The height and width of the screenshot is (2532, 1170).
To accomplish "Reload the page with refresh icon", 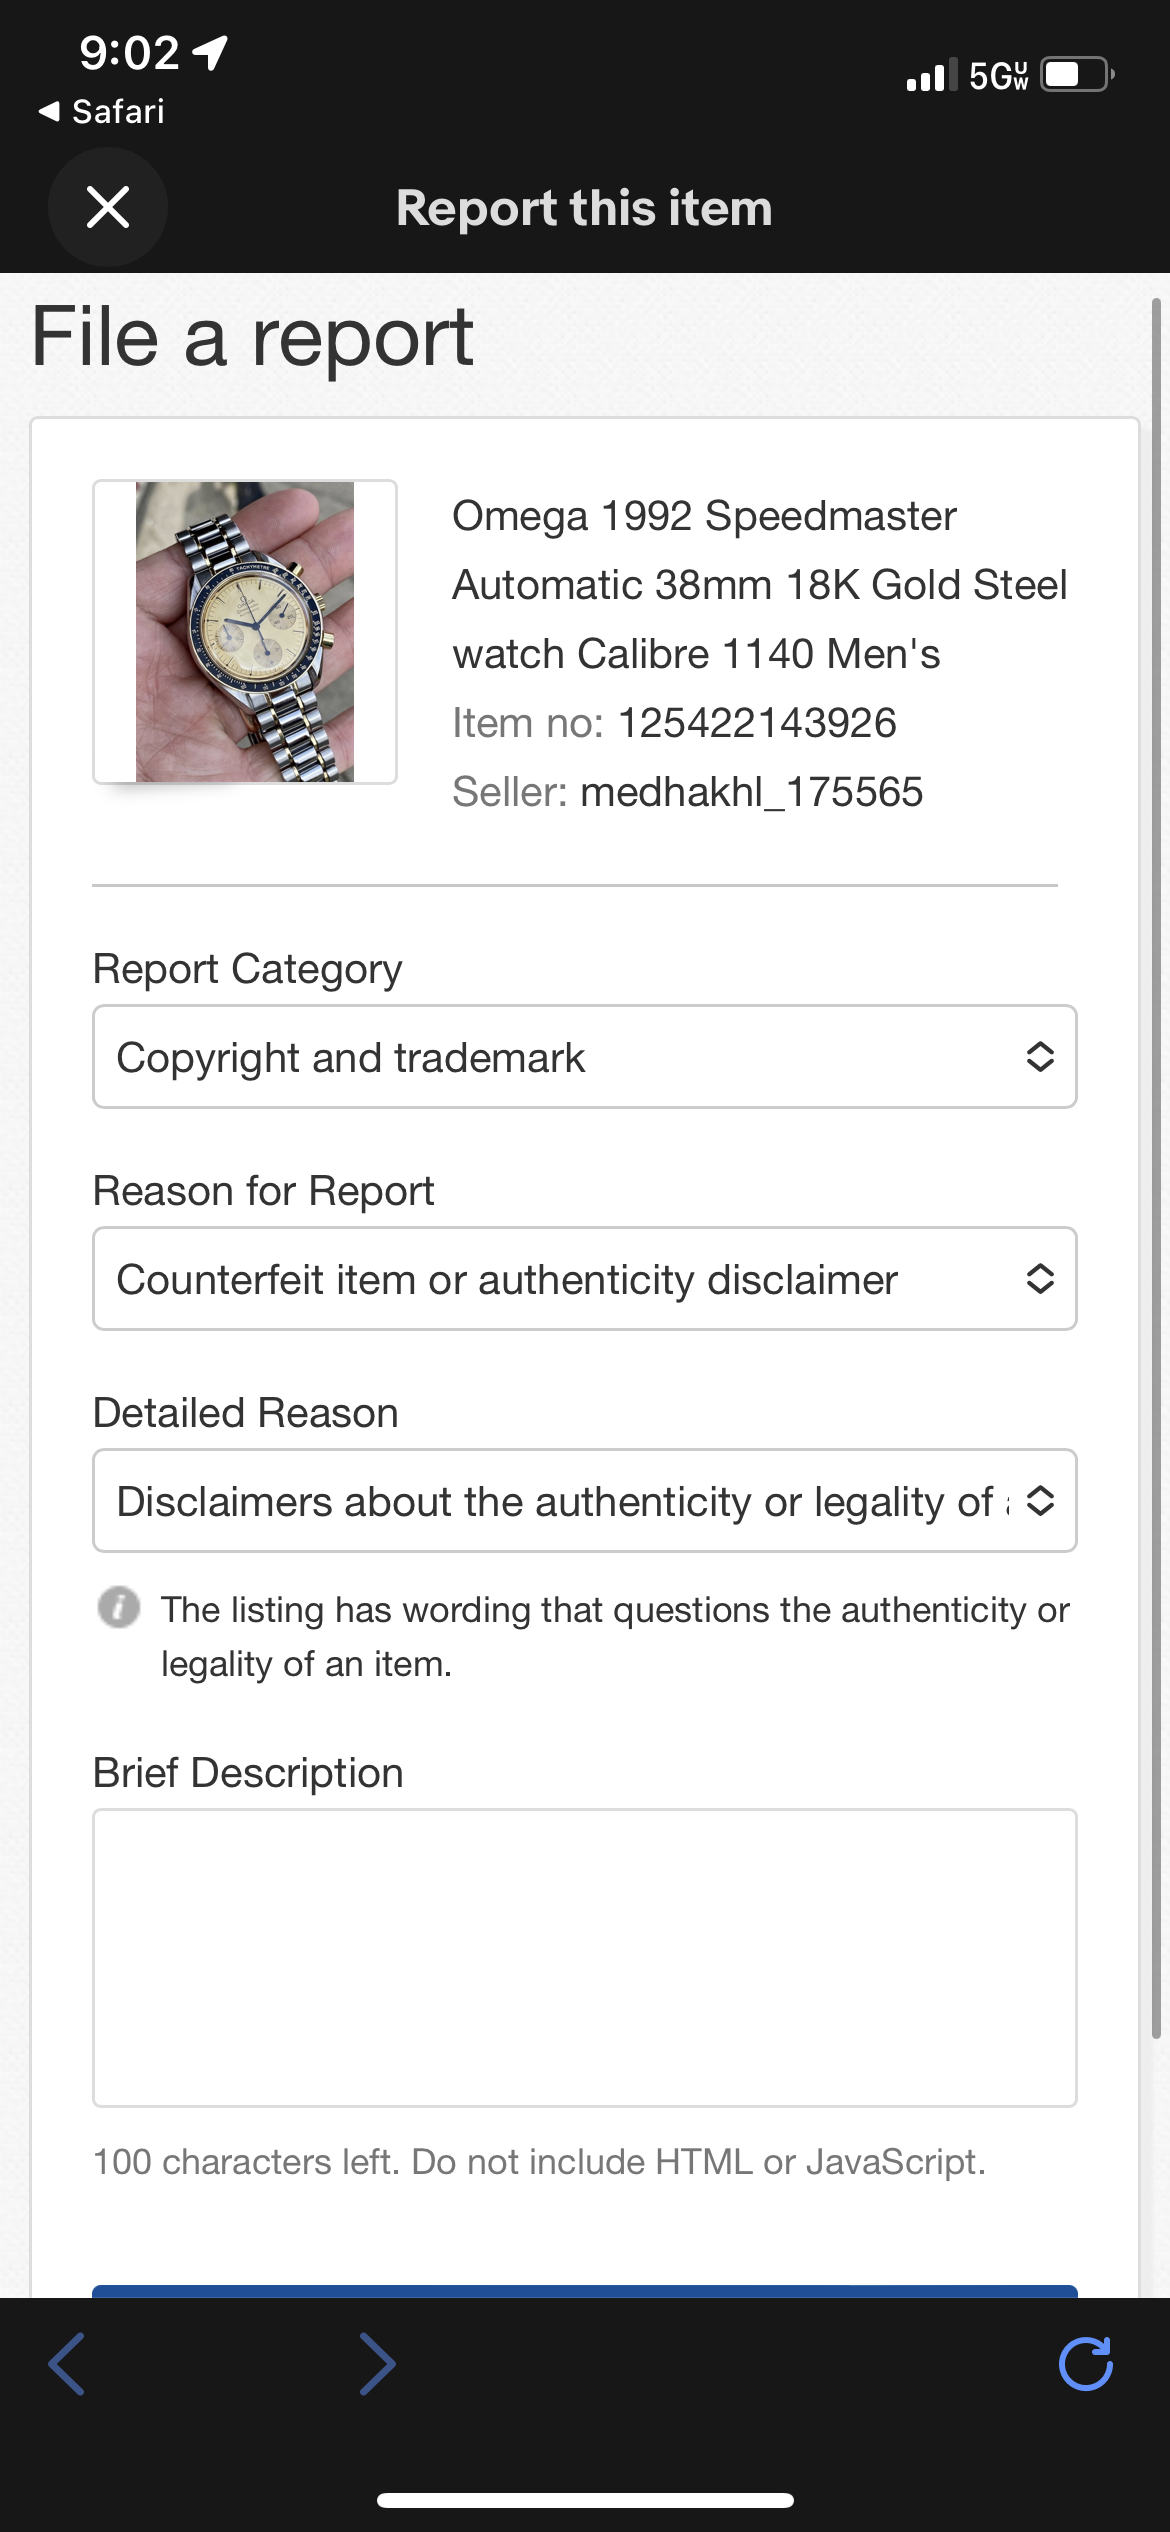I will [x=1085, y=2363].
